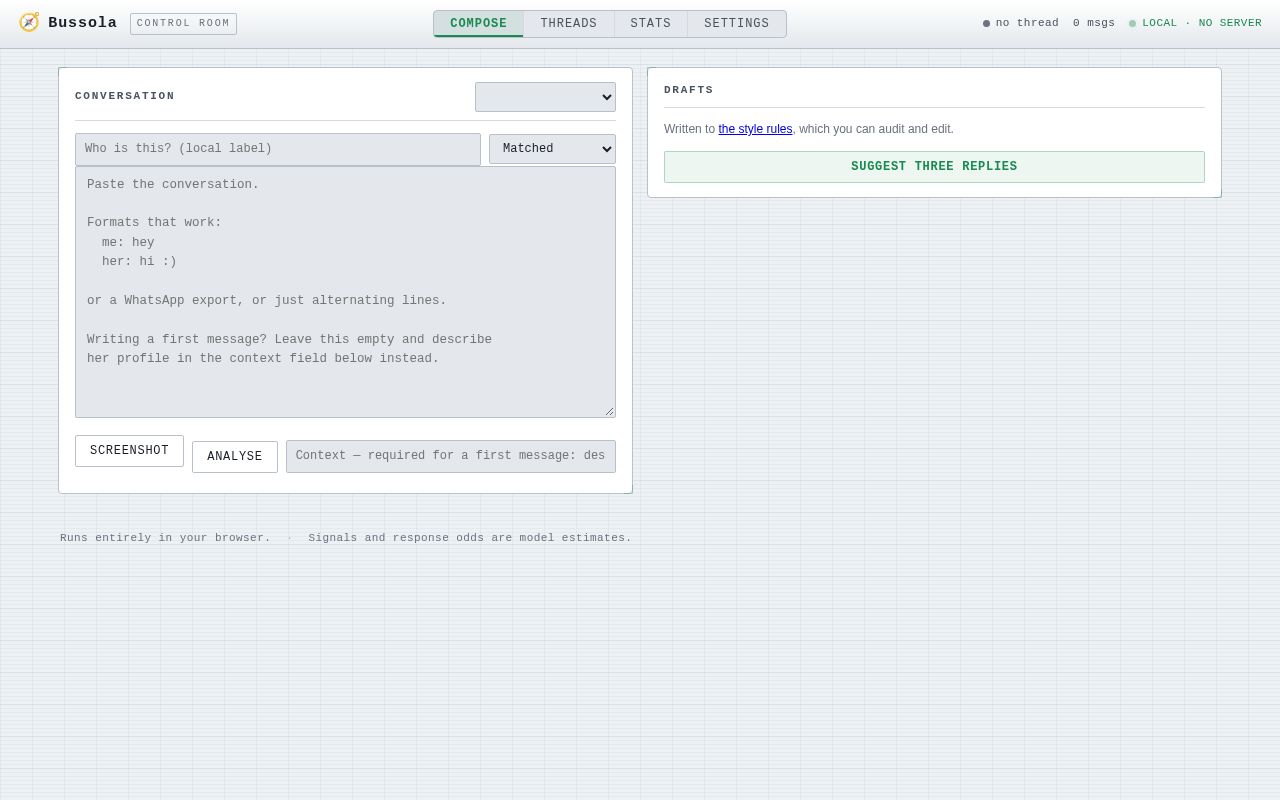
Task: Go to the Settings tab
Action: (x=737, y=24)
